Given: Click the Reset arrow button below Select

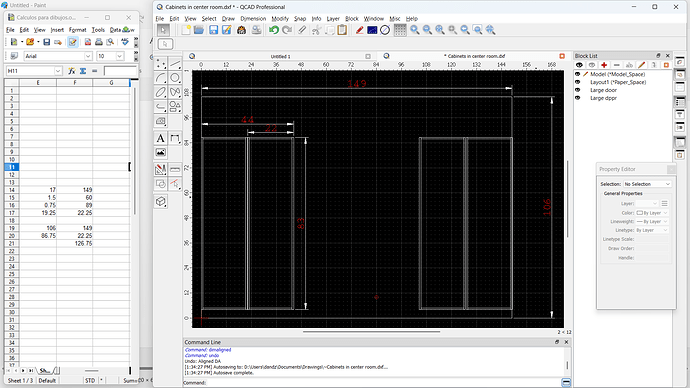Looking at the screenshot, I should tap(165, 44).
